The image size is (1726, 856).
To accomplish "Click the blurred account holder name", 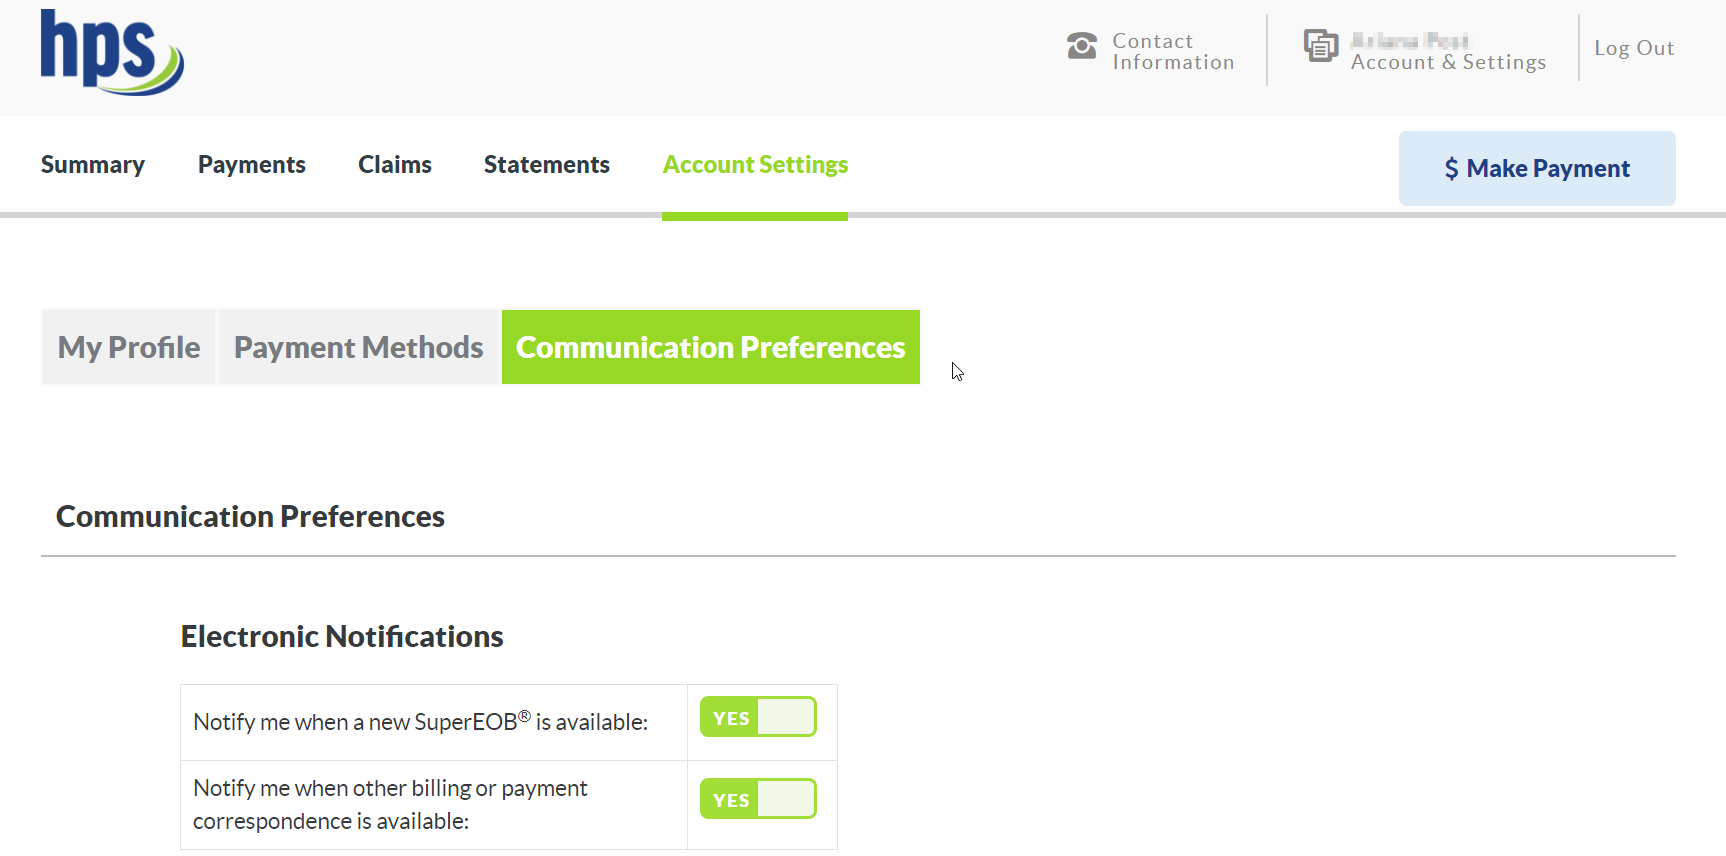I will (1409, 40).
